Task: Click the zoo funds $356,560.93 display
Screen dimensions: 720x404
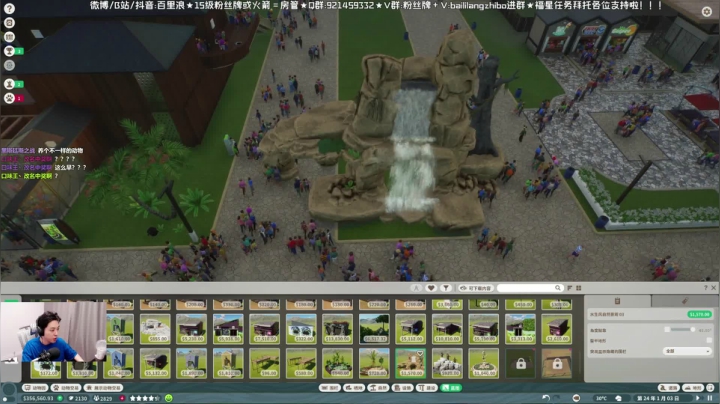Action: pyautogui.click(x=39, y=398)
